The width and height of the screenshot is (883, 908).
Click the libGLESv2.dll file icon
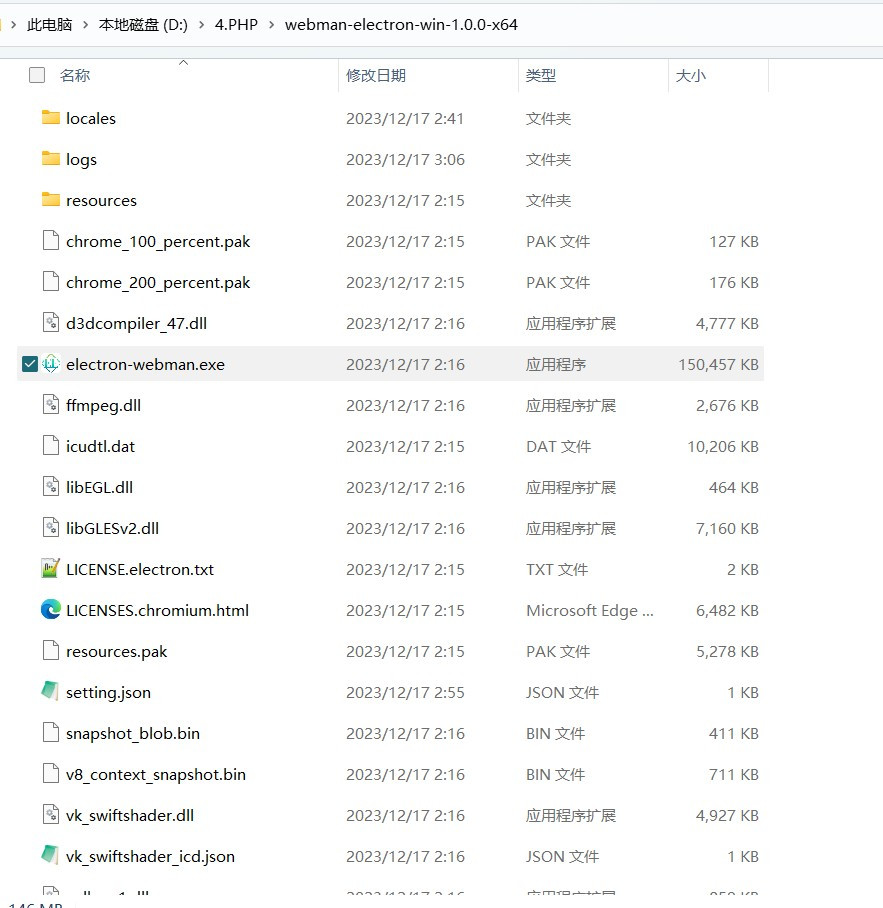(x=51, y=528)
